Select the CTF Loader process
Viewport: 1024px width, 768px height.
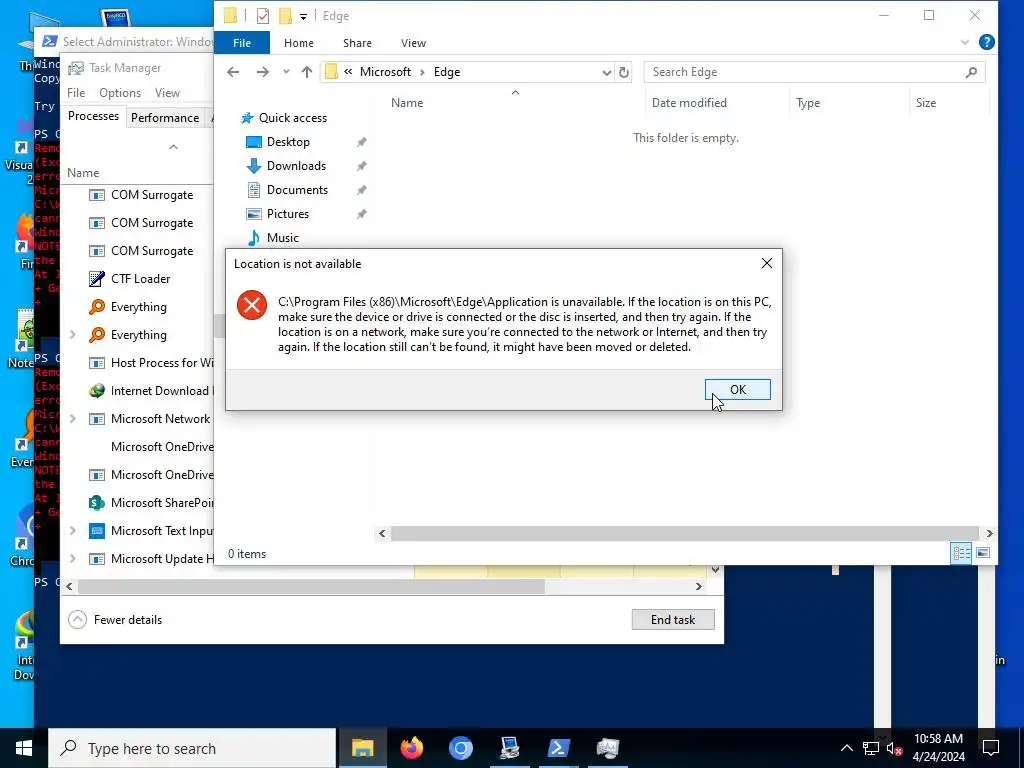(140, 279)
